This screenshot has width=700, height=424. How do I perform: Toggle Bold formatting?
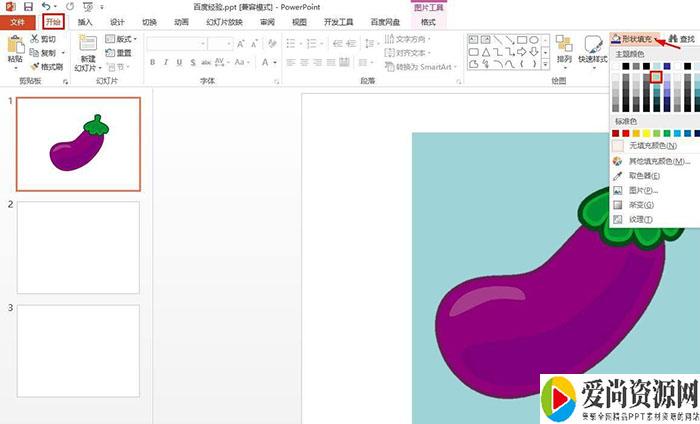tap(152, 62)
